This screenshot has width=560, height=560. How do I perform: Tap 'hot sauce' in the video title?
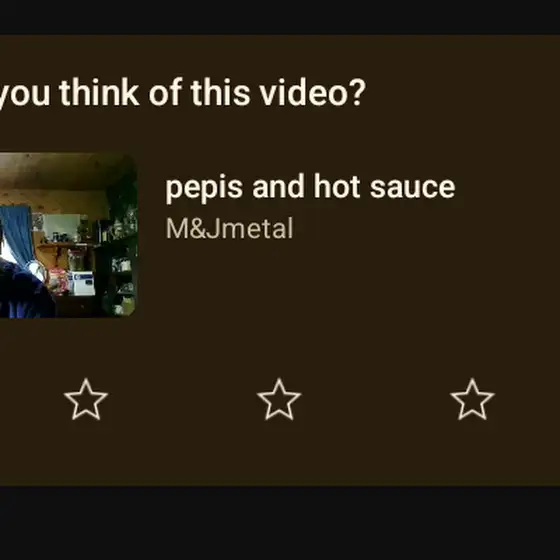click(x=384, y=186)
